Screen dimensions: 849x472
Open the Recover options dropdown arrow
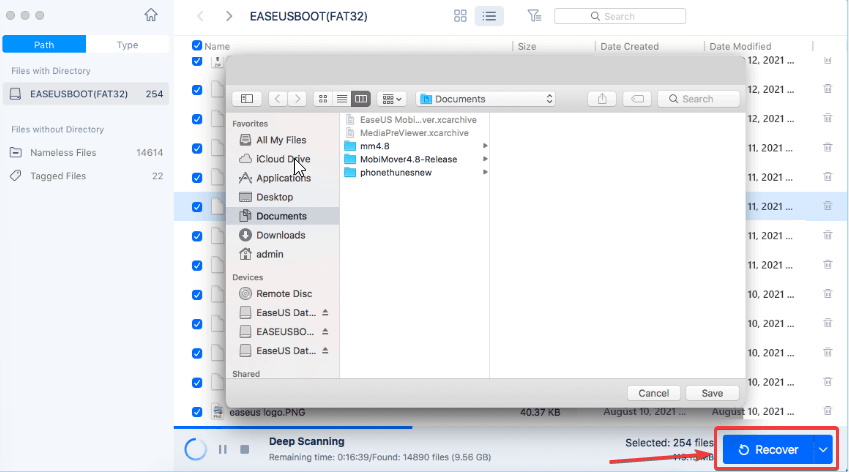tap(823, 449)
